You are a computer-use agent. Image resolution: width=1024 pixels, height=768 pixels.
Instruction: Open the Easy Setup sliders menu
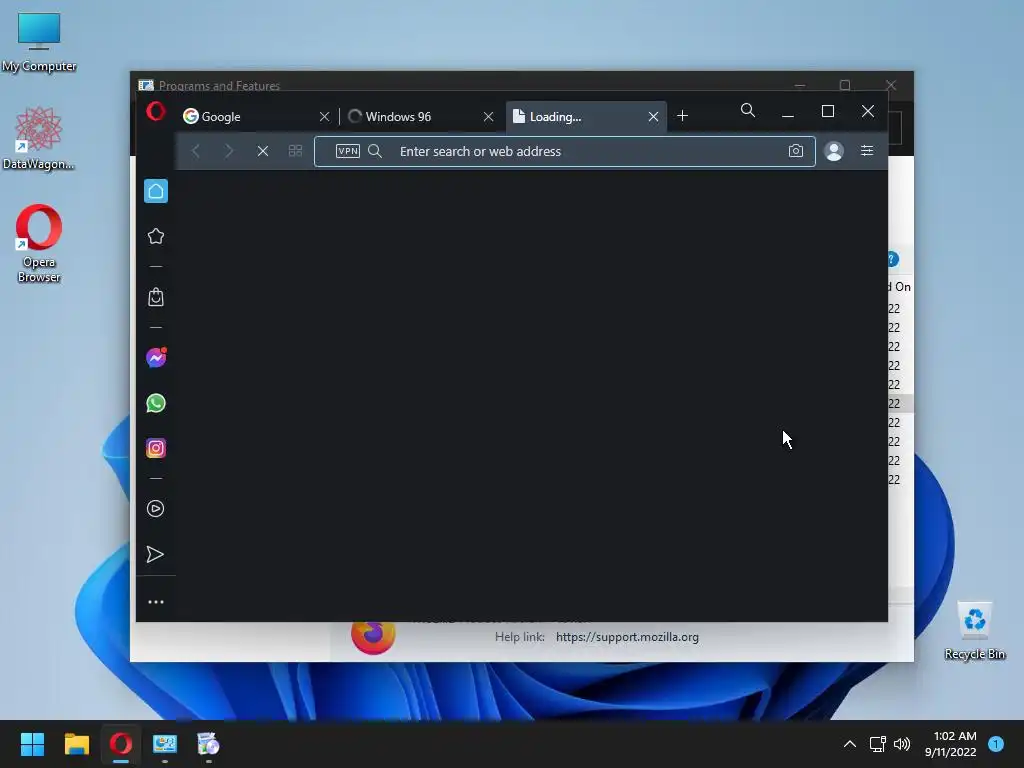point(867,151)
